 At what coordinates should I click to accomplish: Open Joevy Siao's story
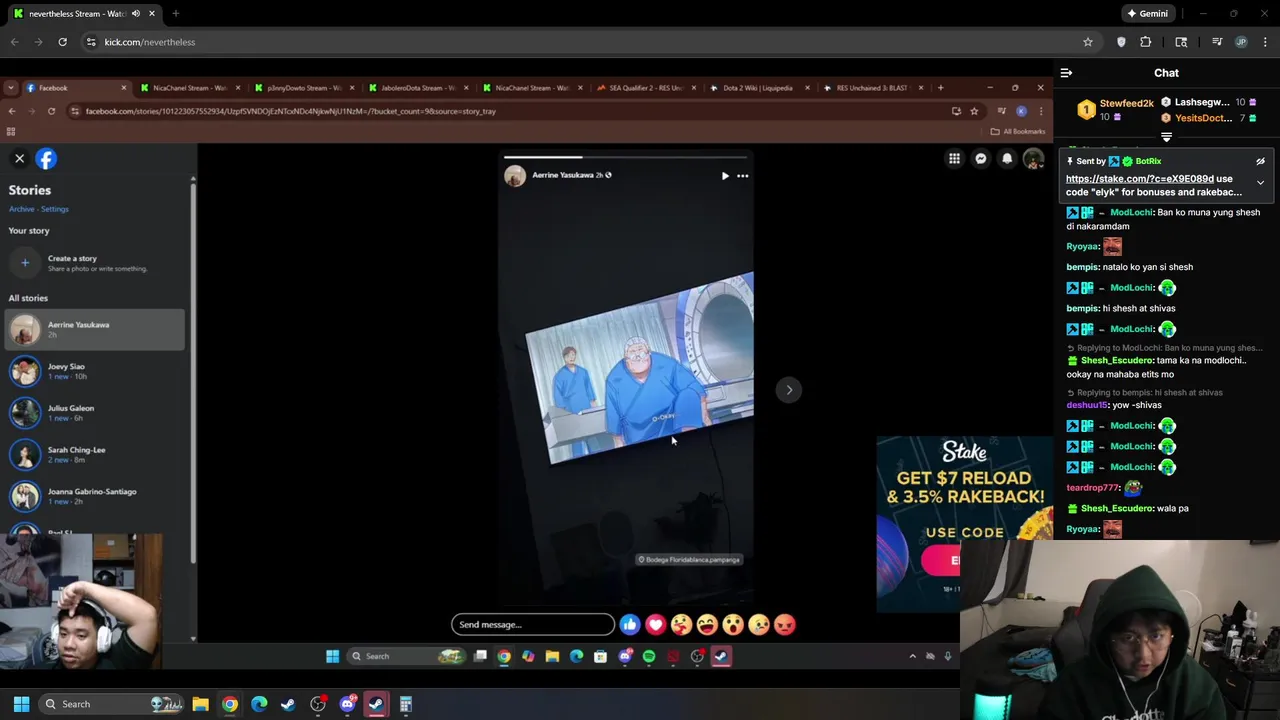coord(95,371)
